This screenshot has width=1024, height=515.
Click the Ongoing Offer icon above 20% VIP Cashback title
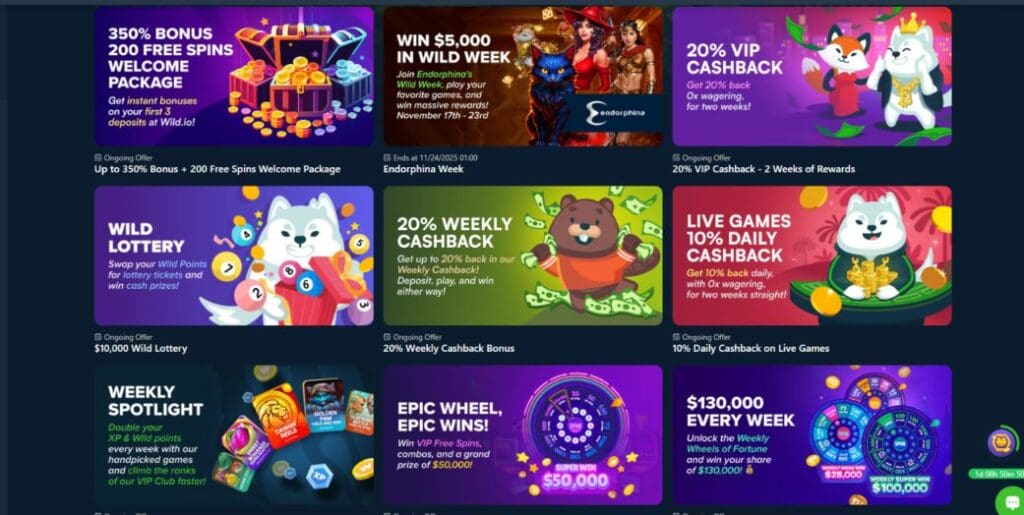(x=676, y=158)
